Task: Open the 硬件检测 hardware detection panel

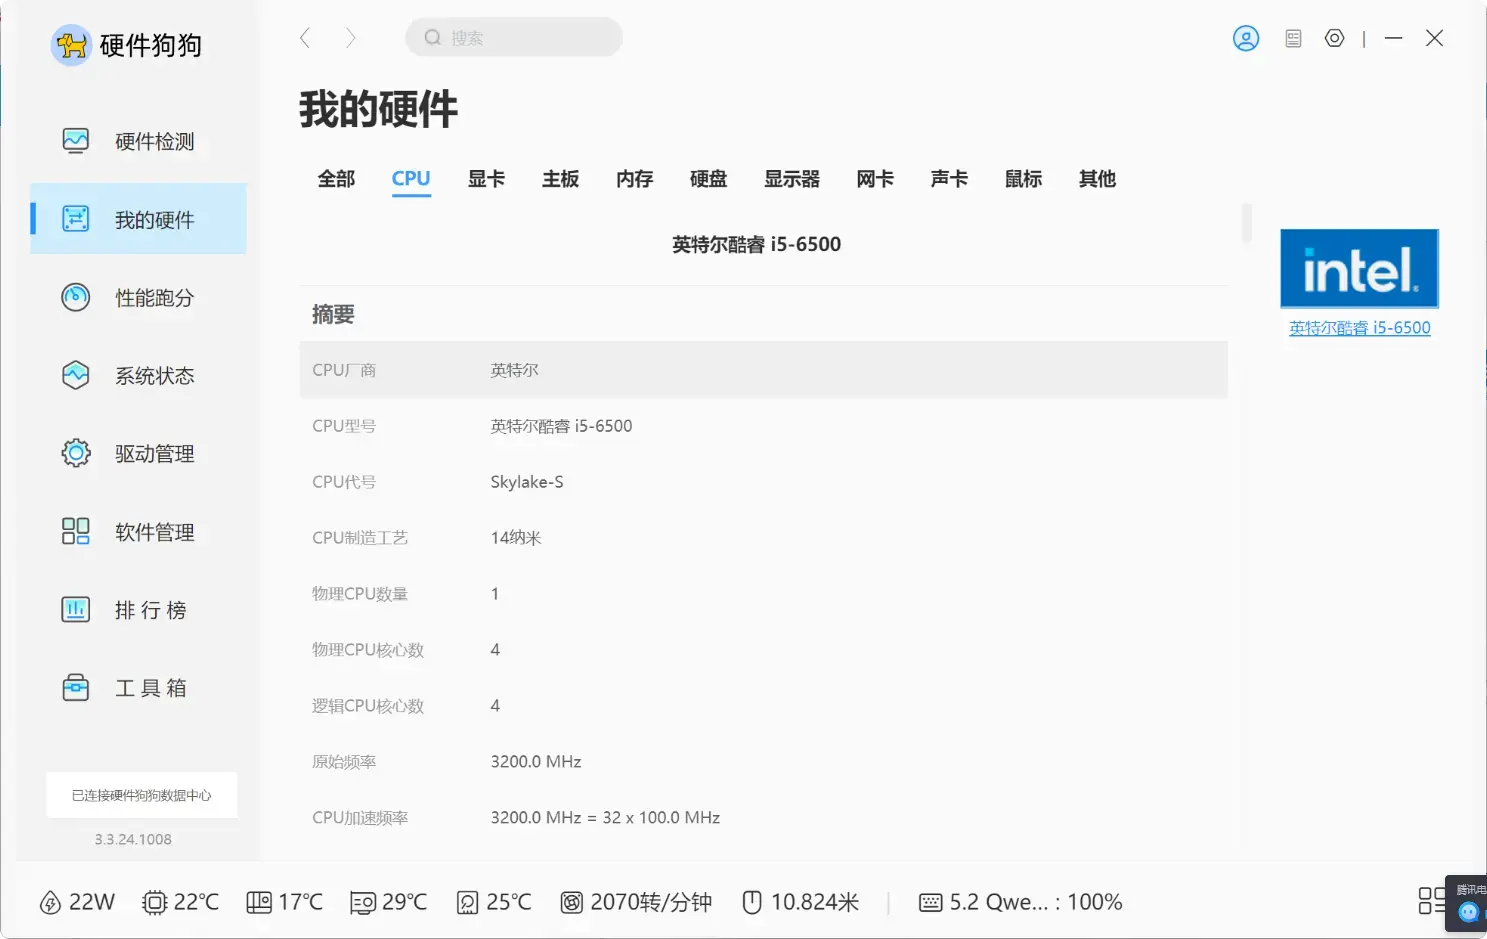Action: 137,141
